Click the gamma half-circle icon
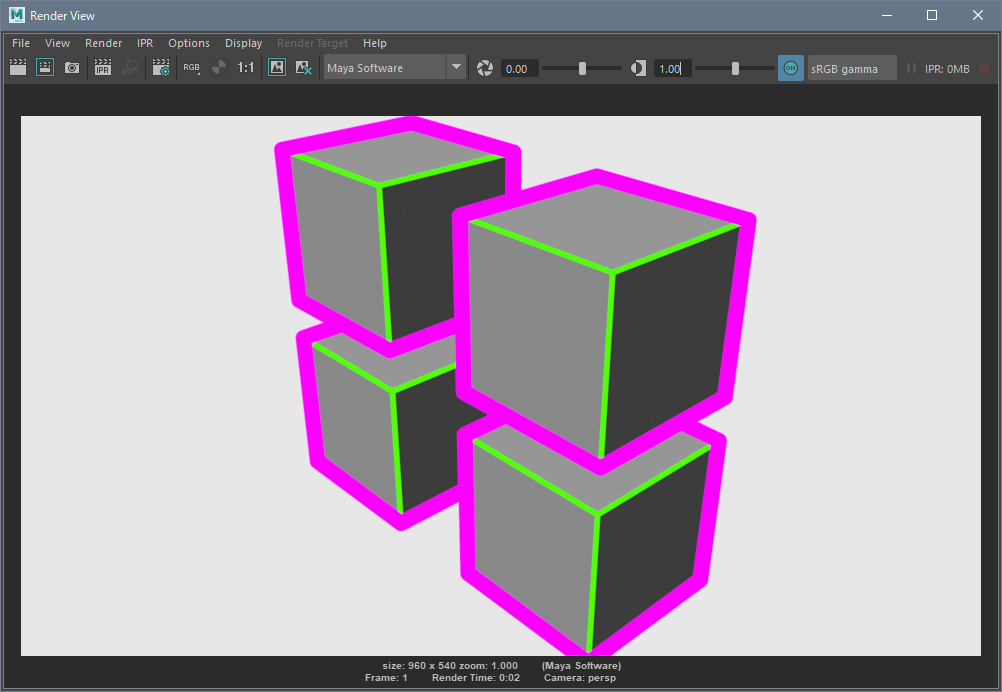Screen dimensions: 1002x692 pyautogui.click(x=638, y=68)
